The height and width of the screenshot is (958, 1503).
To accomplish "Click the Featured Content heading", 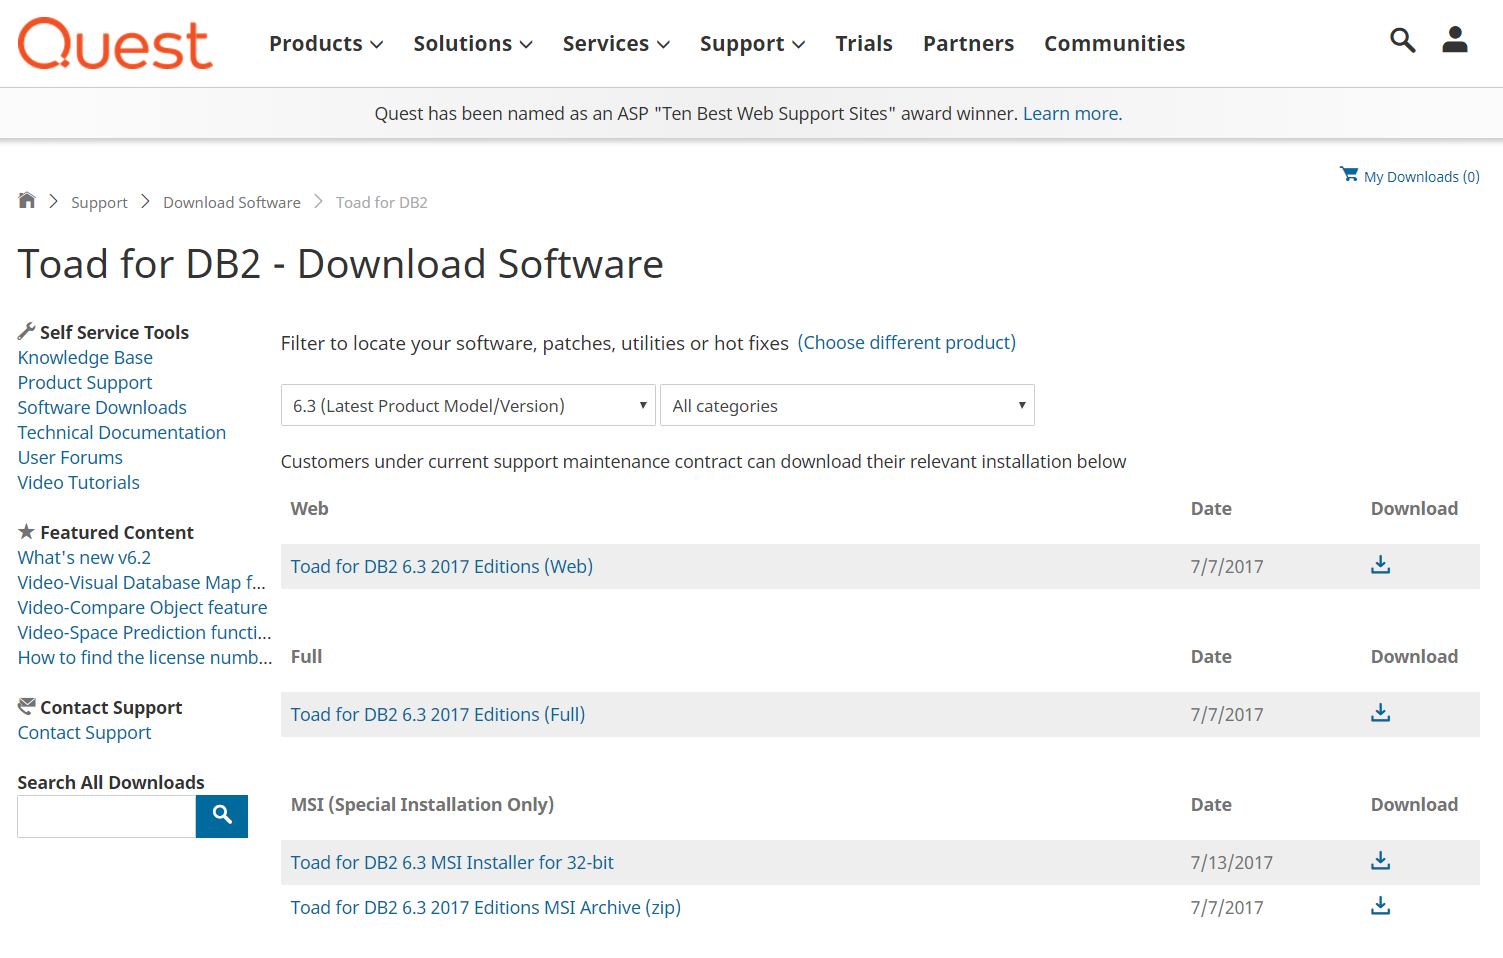I will 117,533.
